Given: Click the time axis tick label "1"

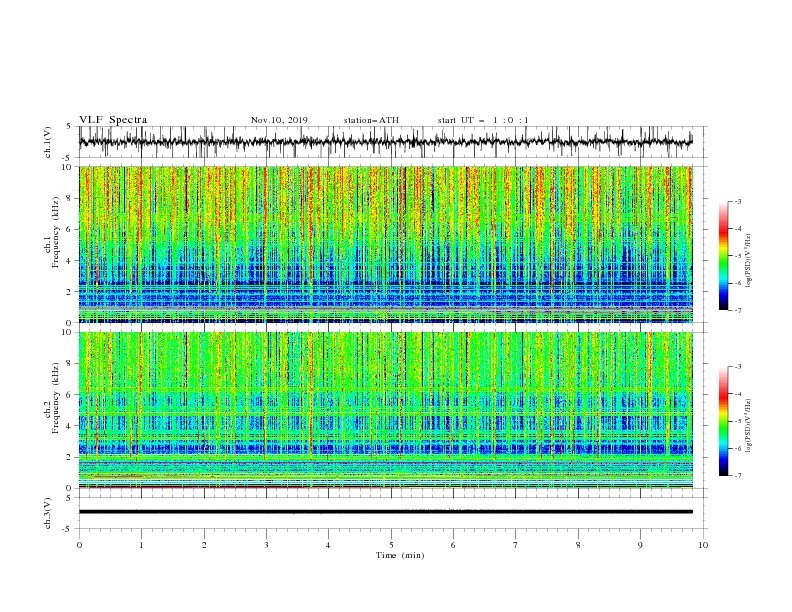Looking at the screenshot, I should (141, 545).
